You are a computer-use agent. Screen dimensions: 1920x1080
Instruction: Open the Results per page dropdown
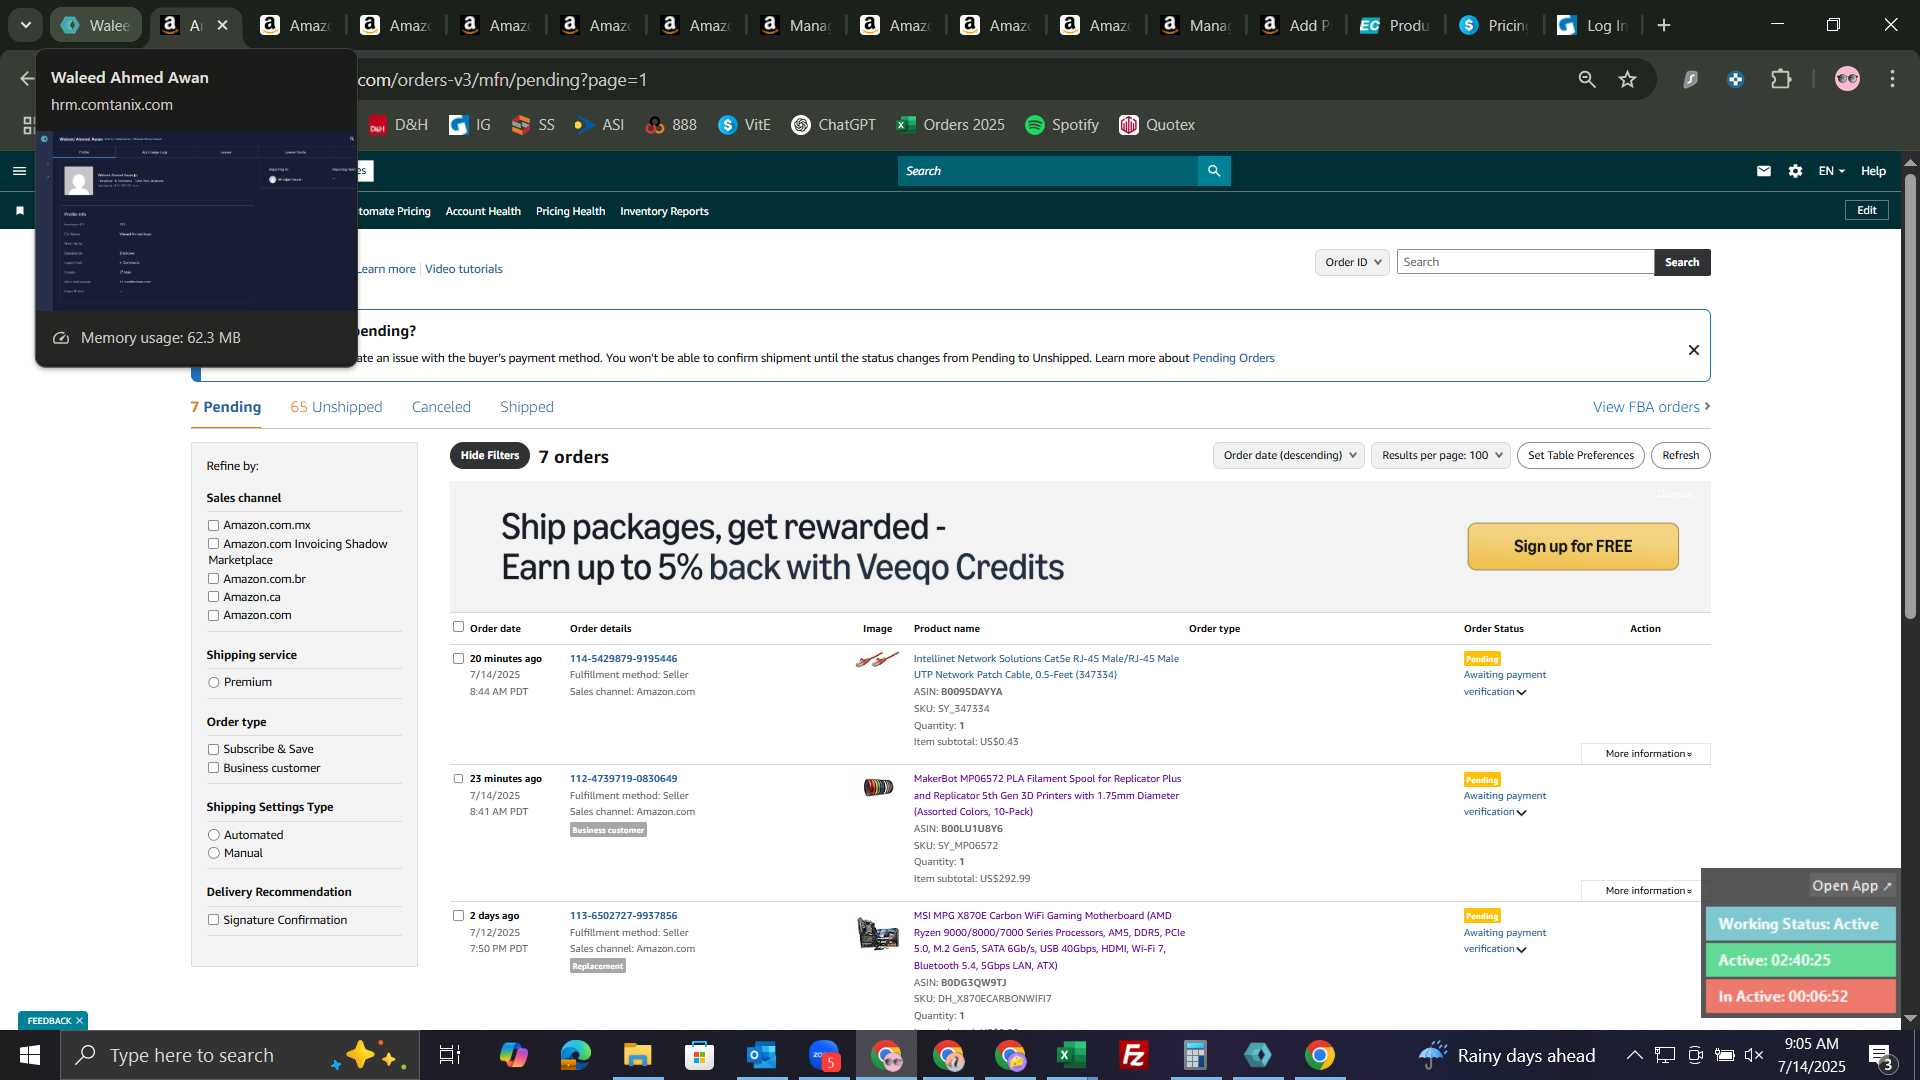click(1441, 455)
